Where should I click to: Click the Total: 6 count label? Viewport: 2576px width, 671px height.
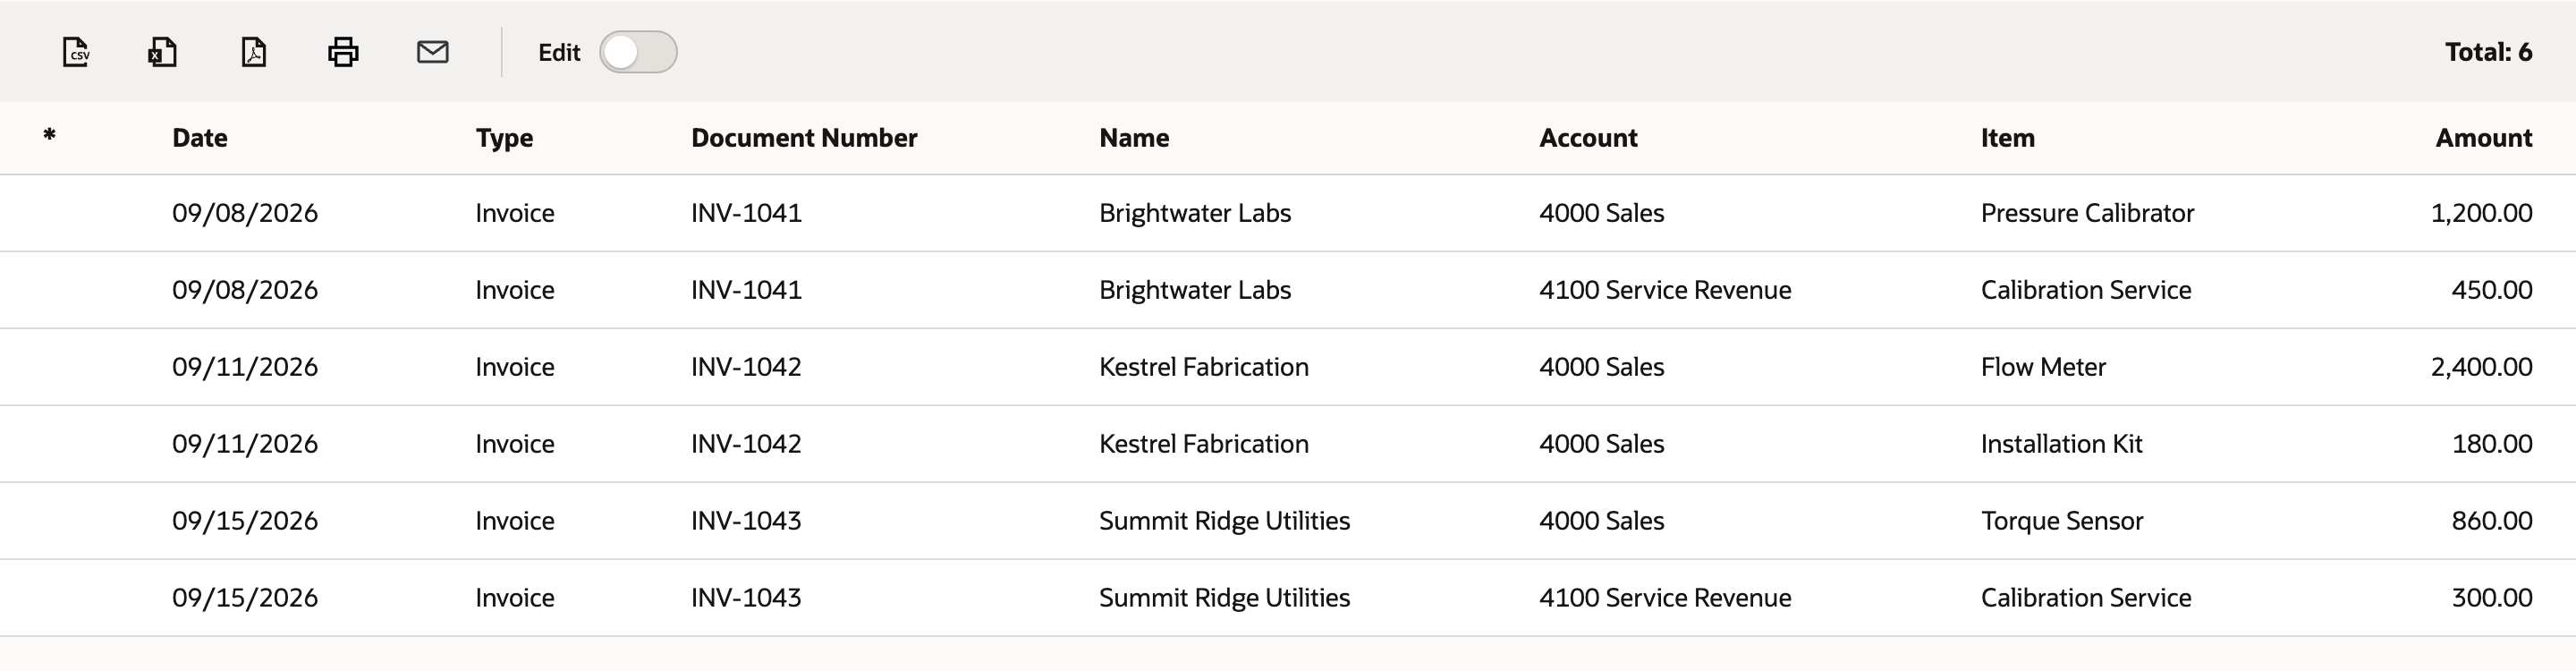click(2488, 52)
